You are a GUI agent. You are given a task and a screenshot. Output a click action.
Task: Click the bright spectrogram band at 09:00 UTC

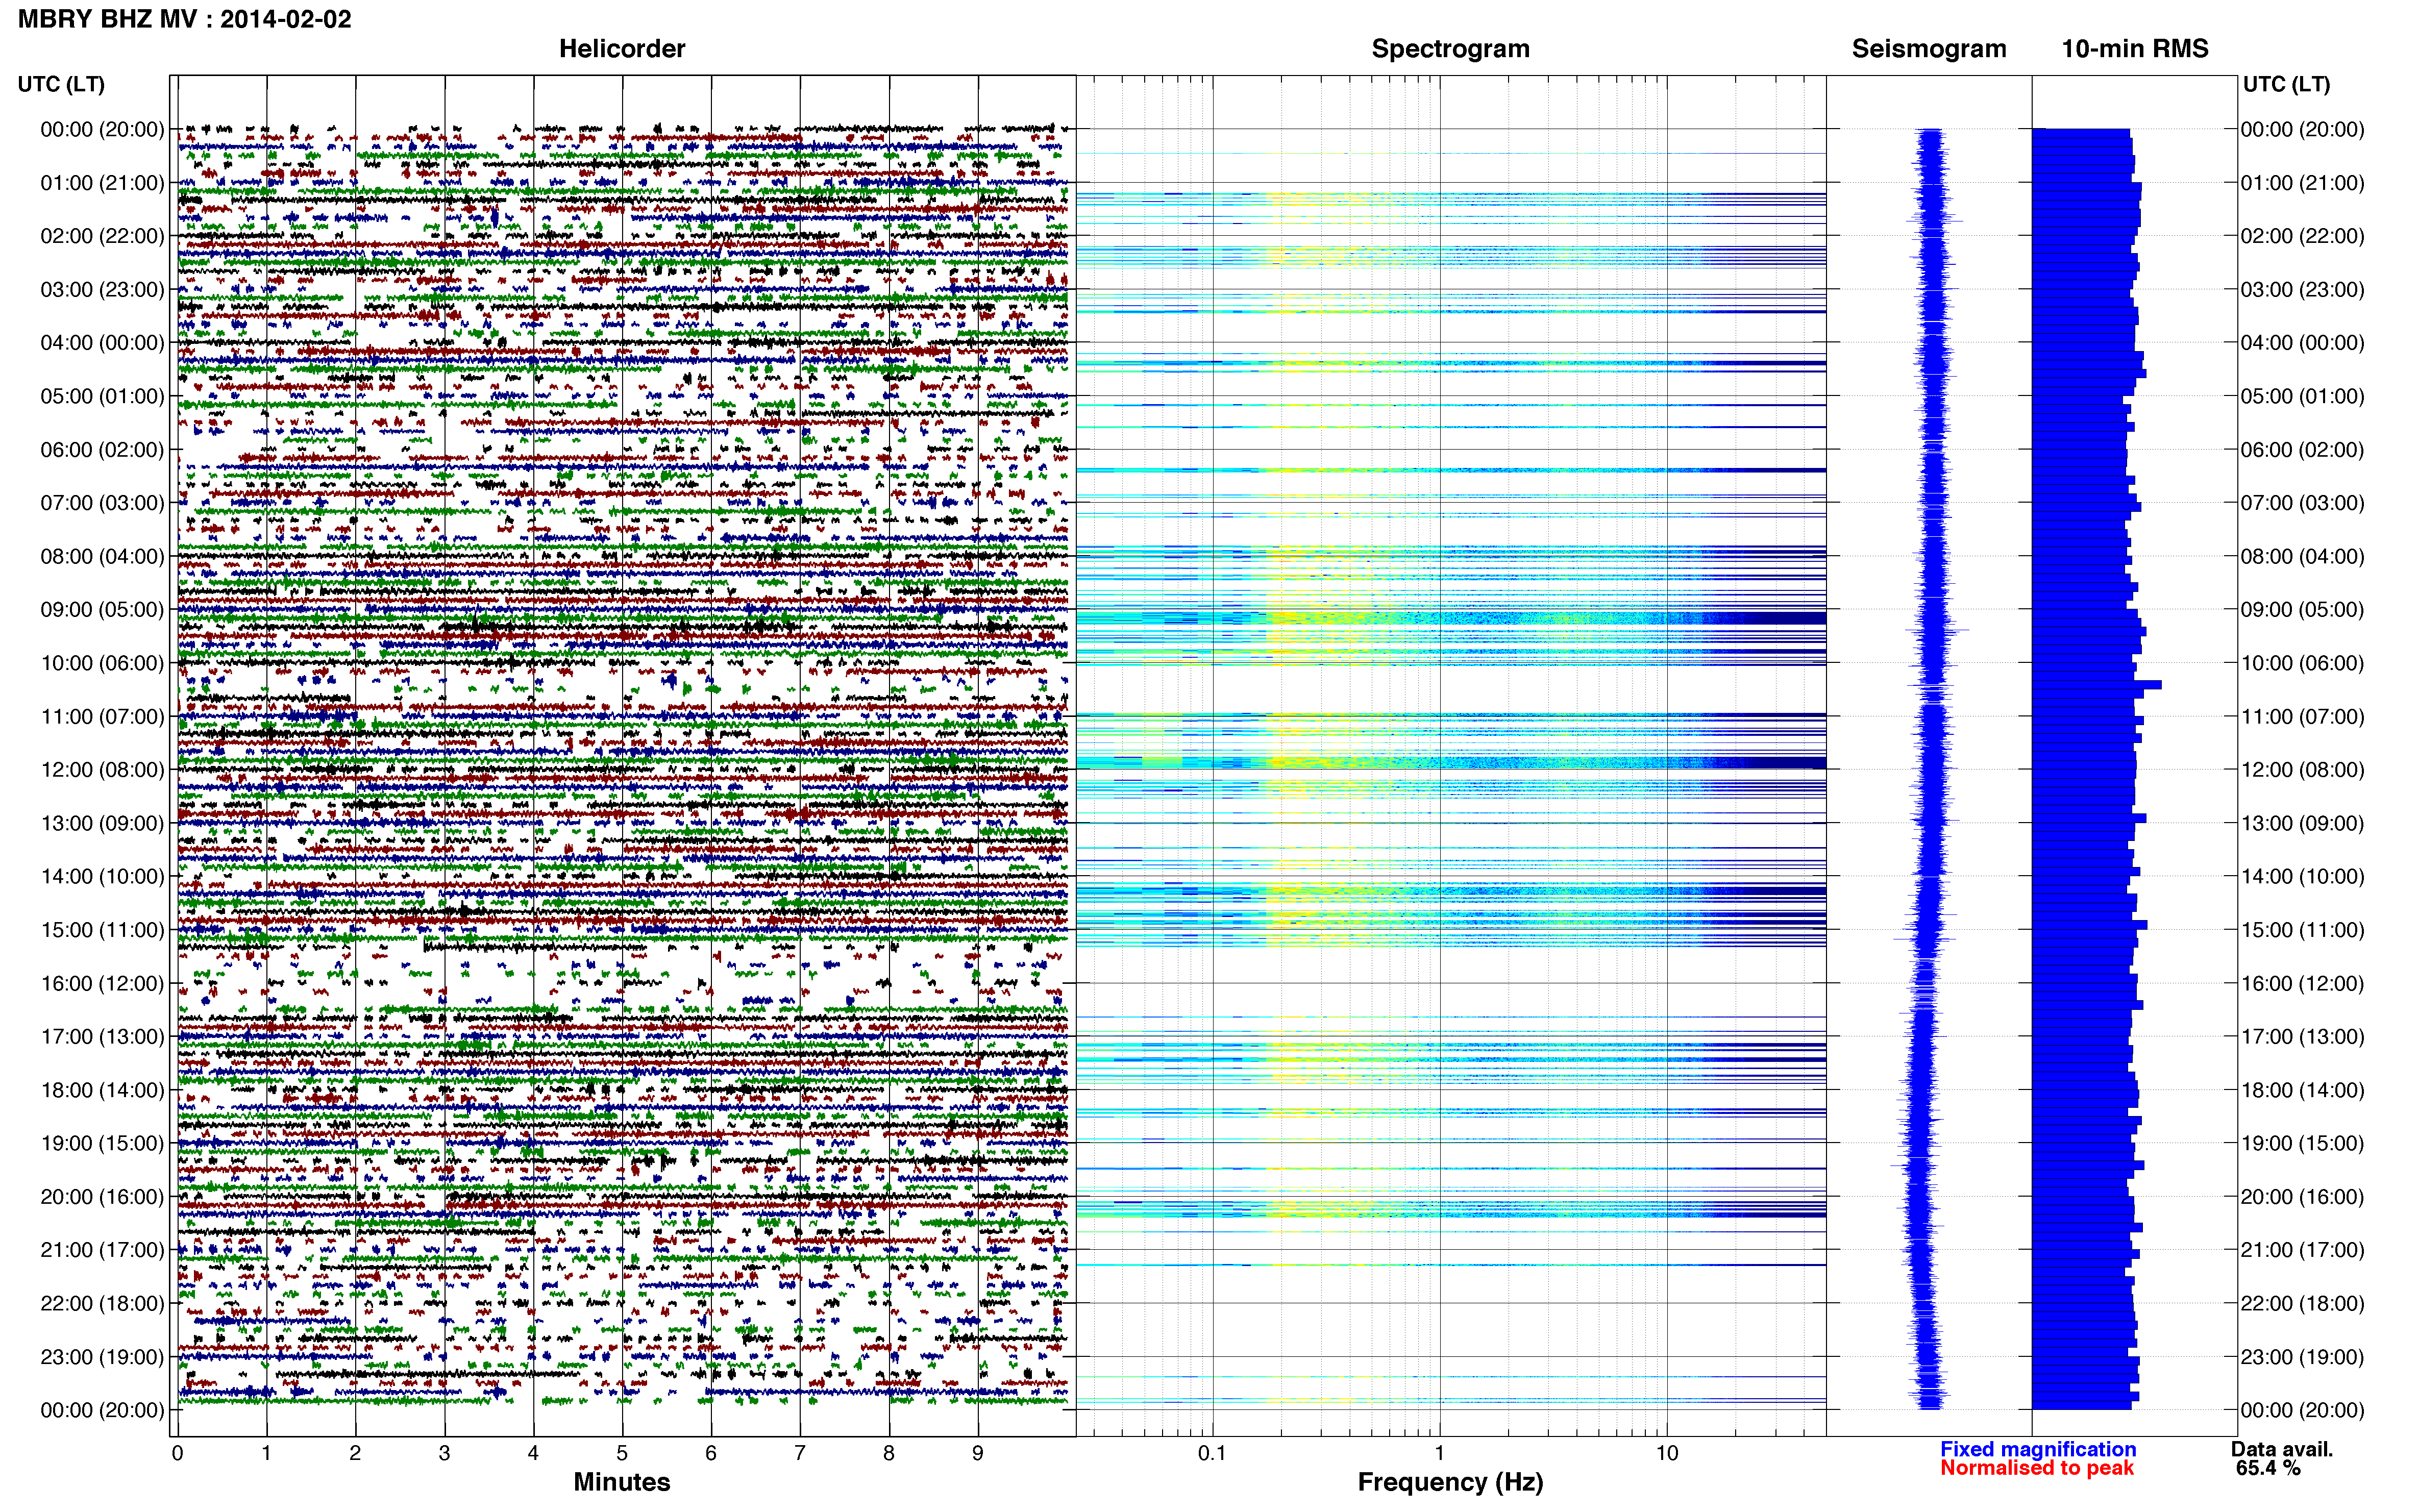point(1451,618)
